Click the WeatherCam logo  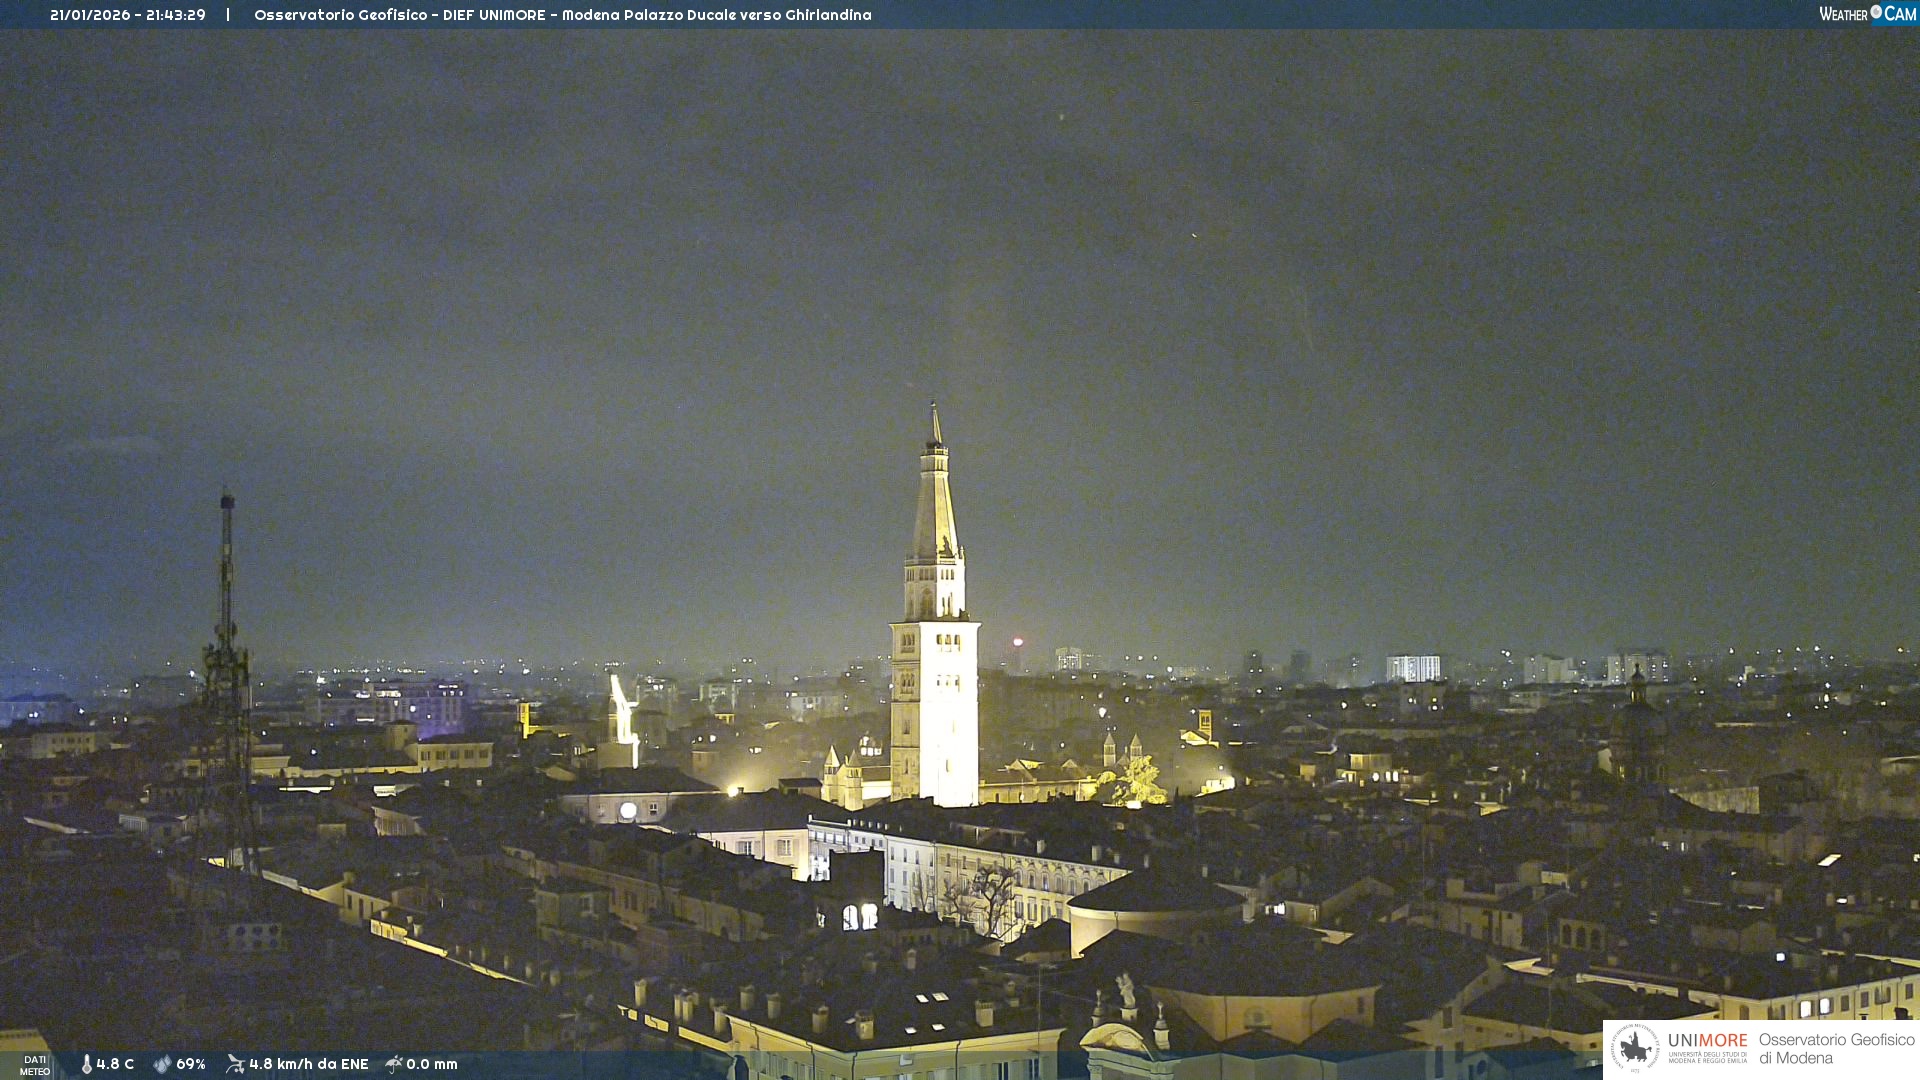coord(1867,14)
